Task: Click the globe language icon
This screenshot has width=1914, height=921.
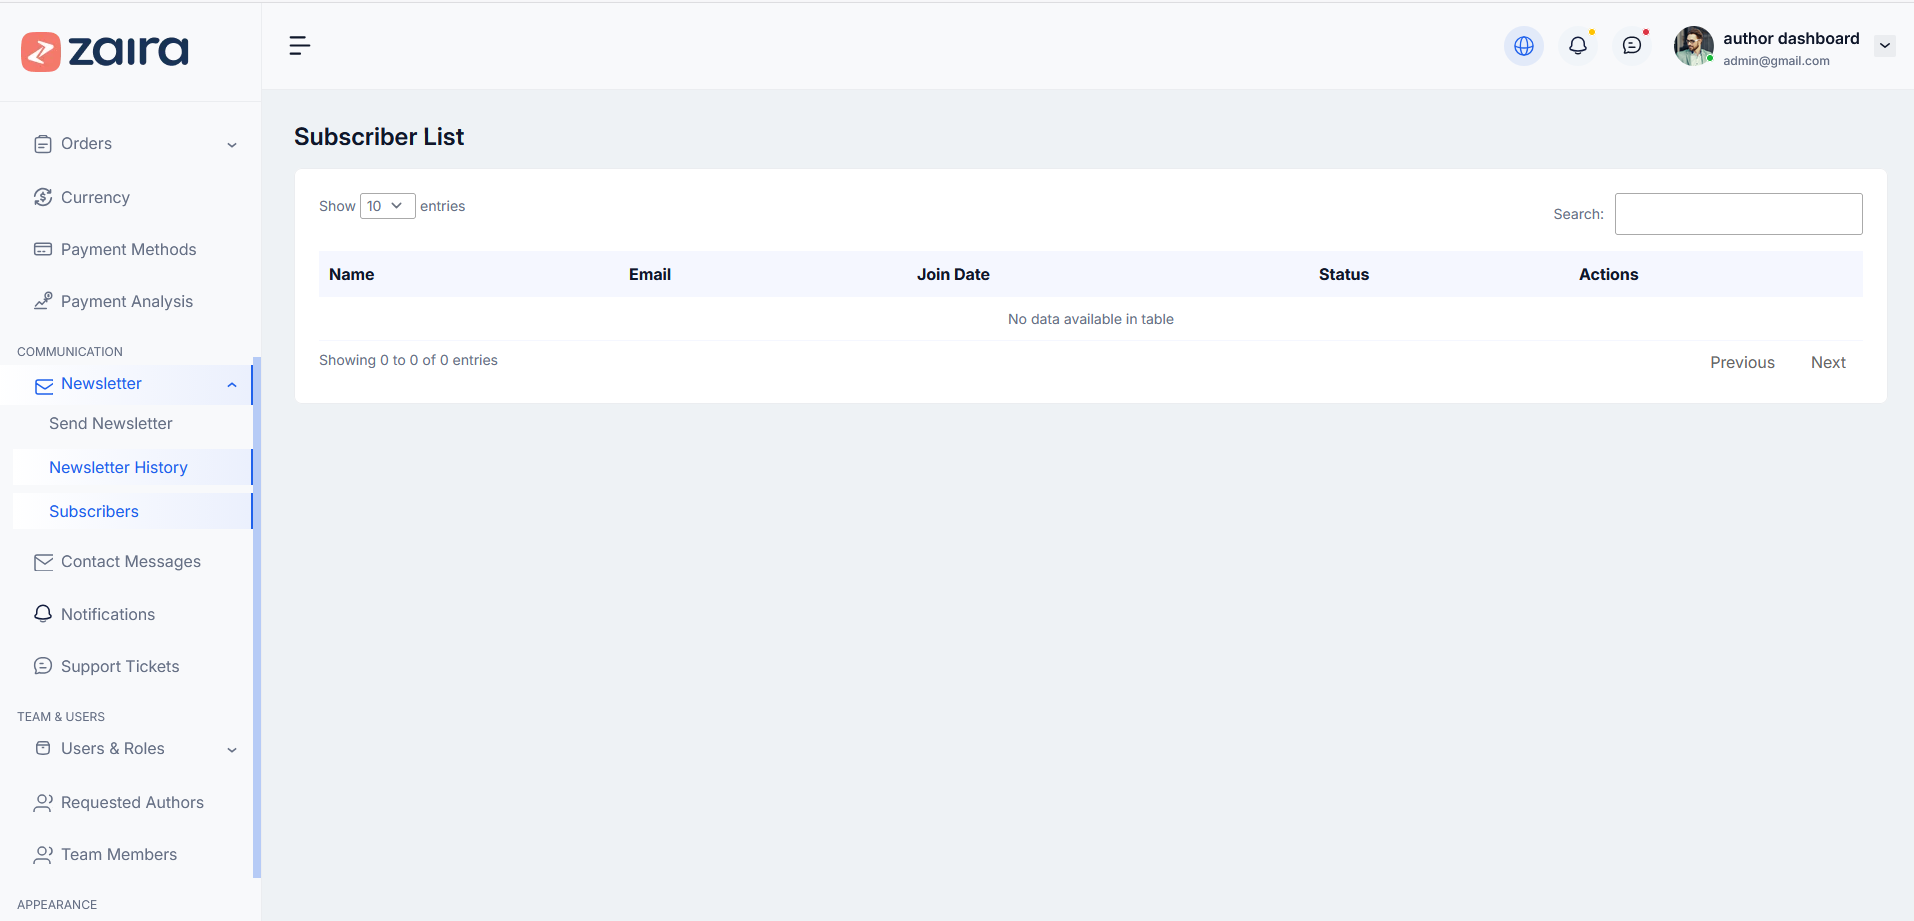Action: [1523, 46]
